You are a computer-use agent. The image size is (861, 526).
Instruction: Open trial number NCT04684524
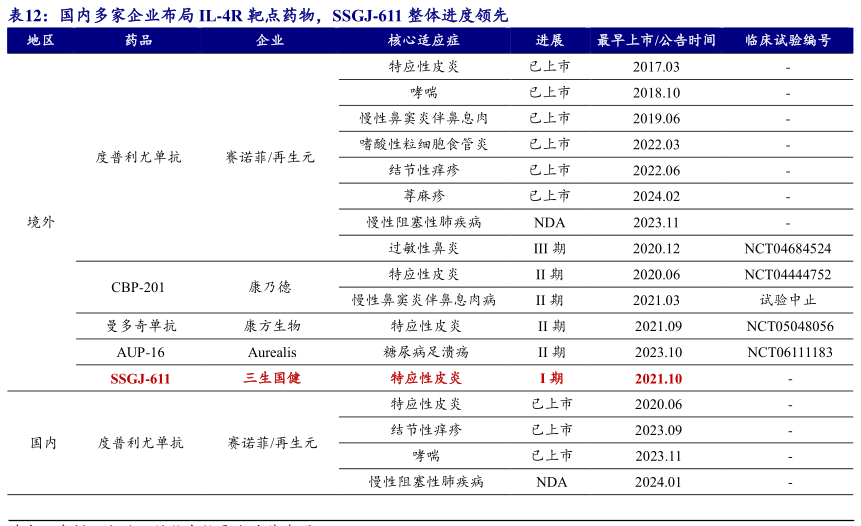788,248
